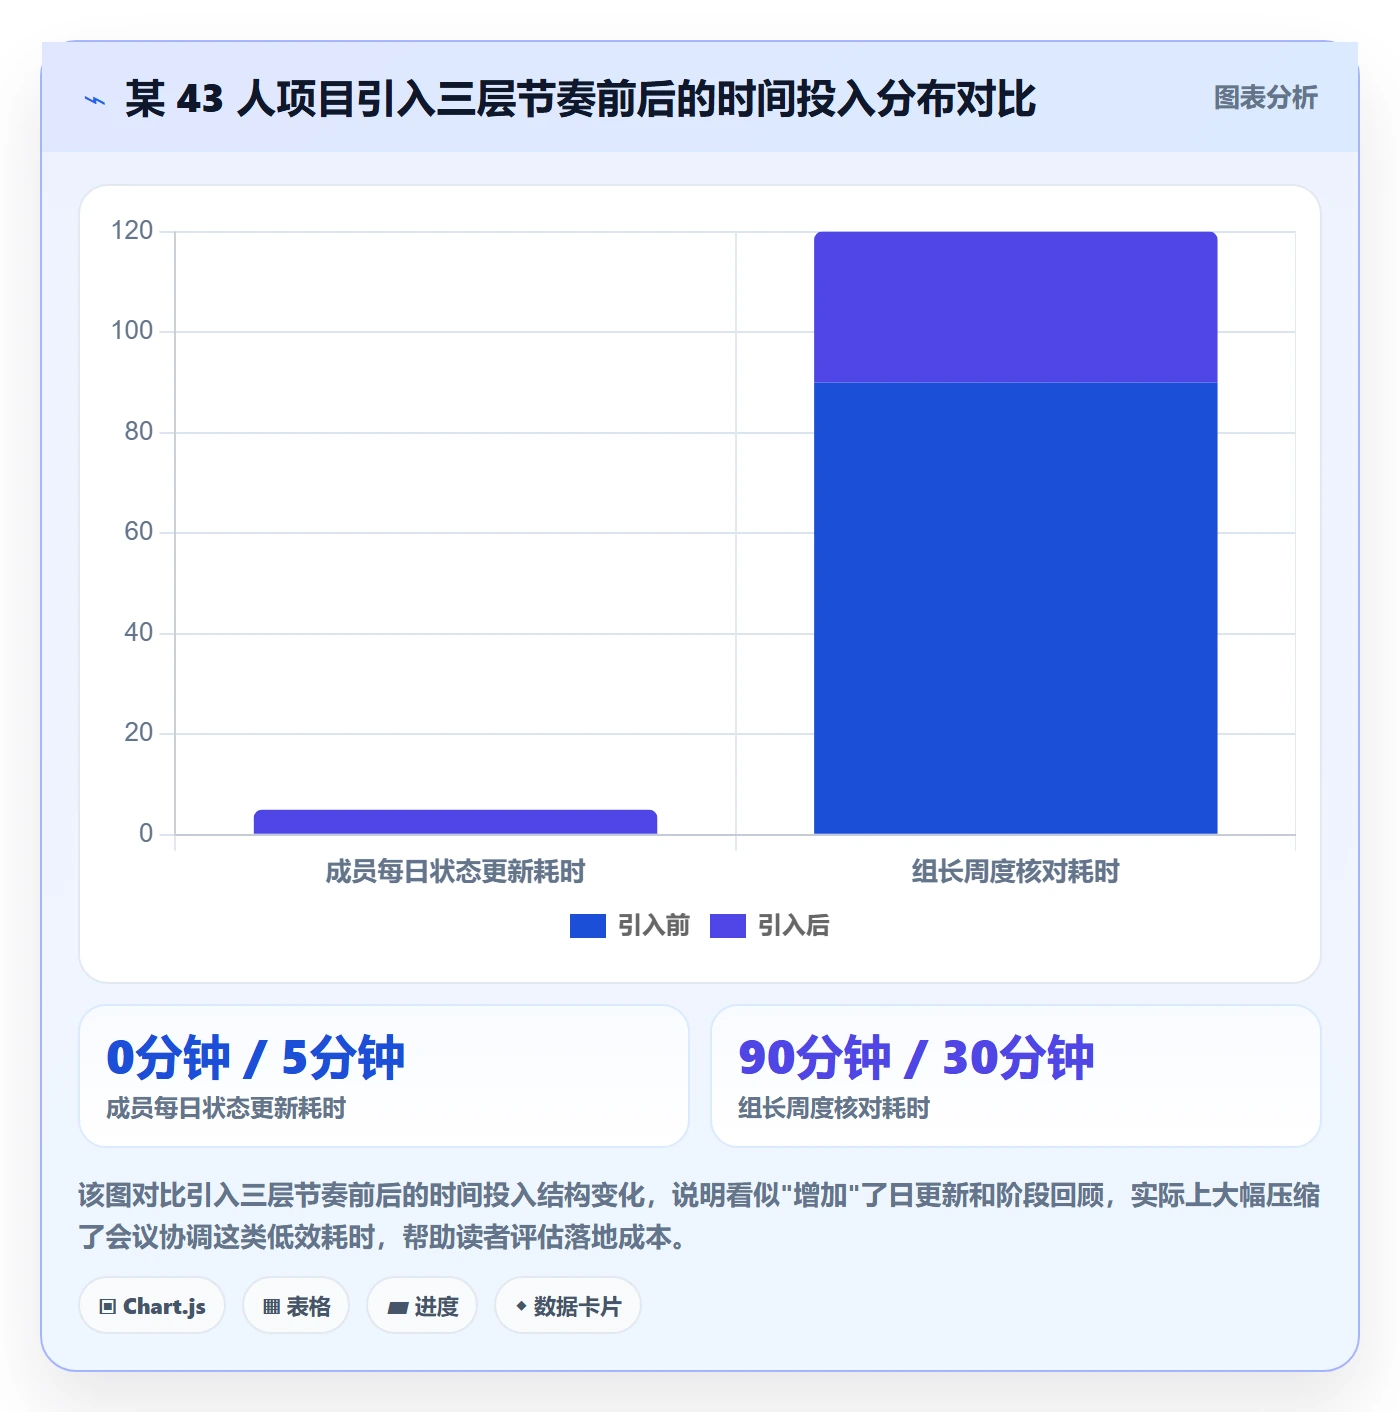
Task: Click the lightning bolt icon beside title
Action: point(95,100)
